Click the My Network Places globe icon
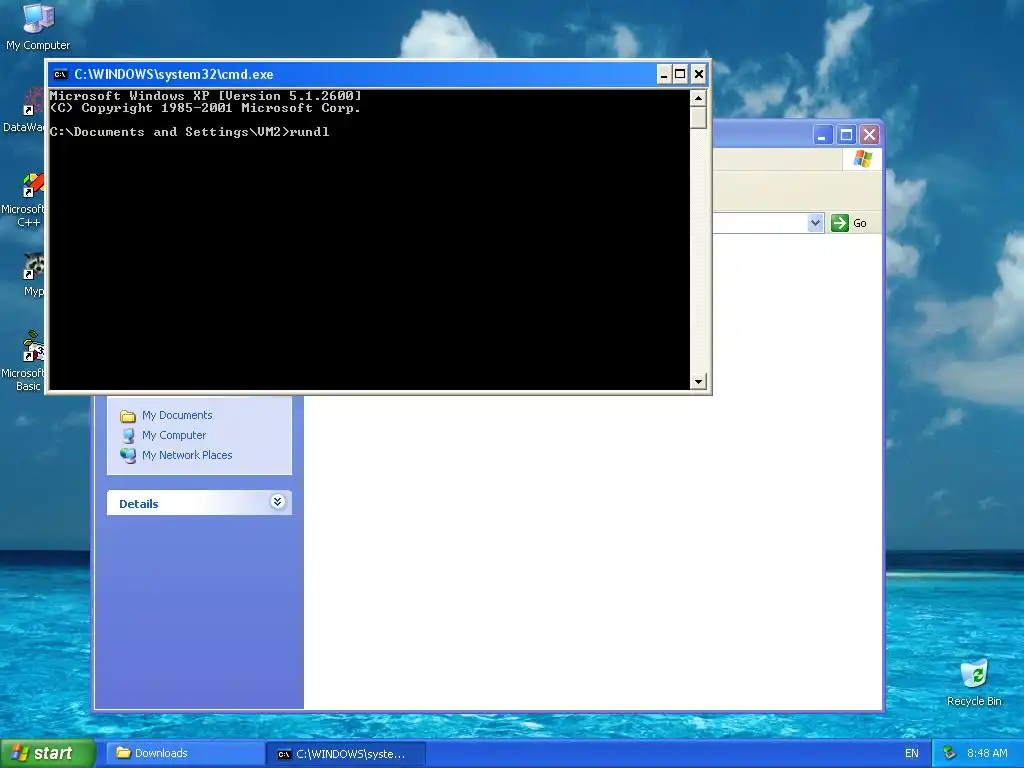Viewport: 1024px width, 768px height. click(128, 456)
